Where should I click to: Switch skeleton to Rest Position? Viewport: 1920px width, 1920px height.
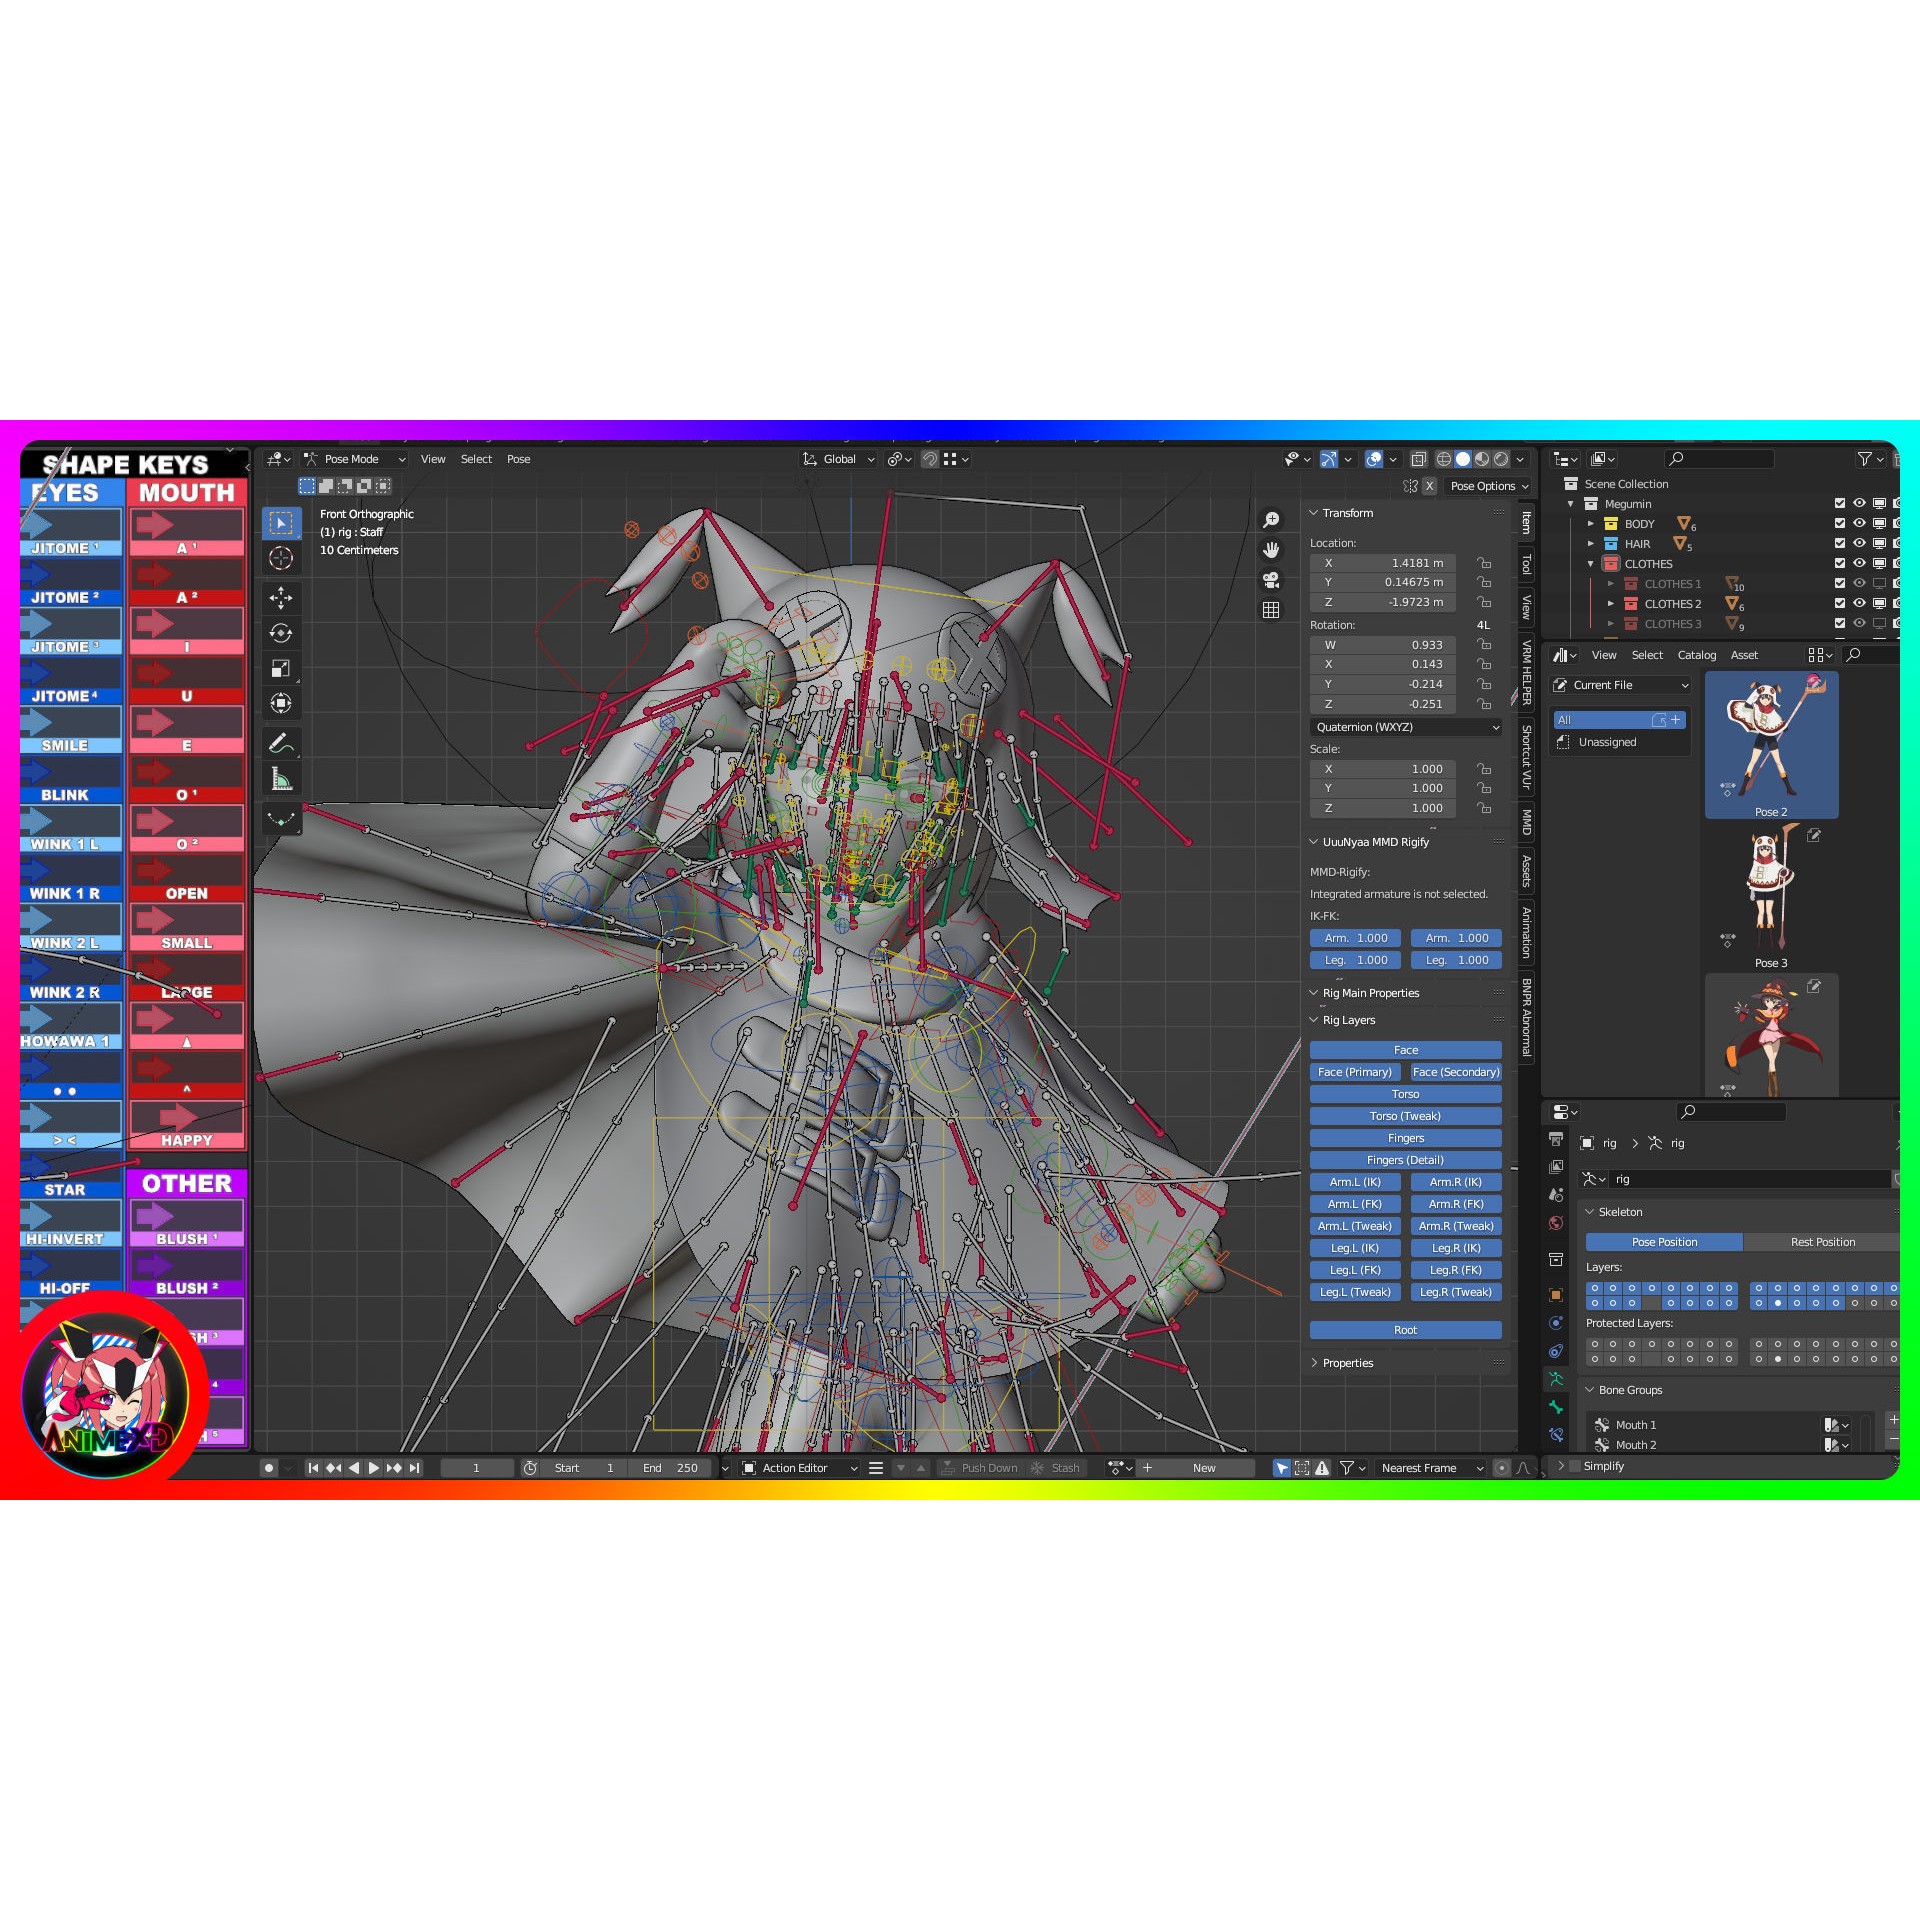1821,1242
